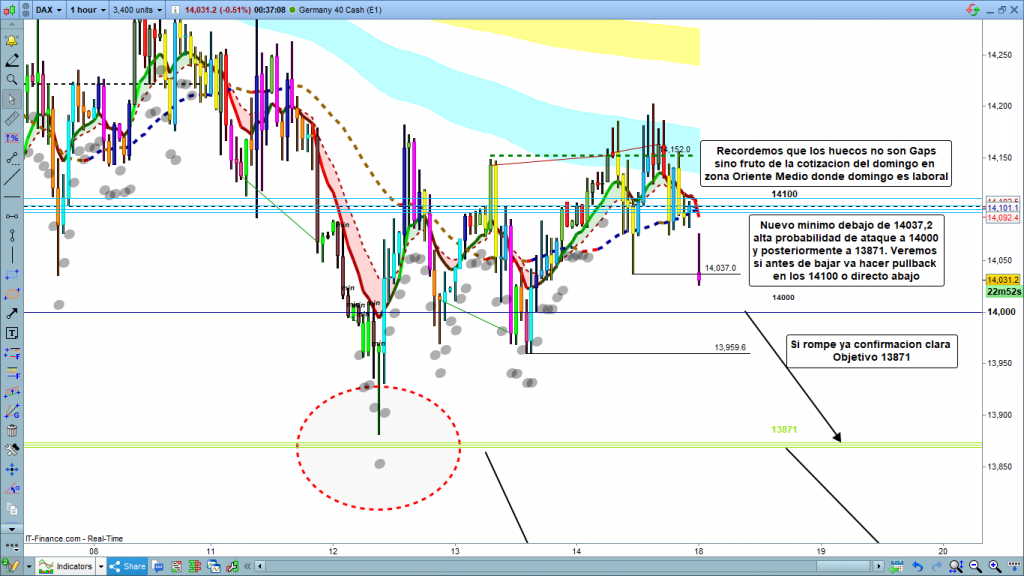Click the Share button
Viewport: 1024px width, 576px height.
[129, 567]
